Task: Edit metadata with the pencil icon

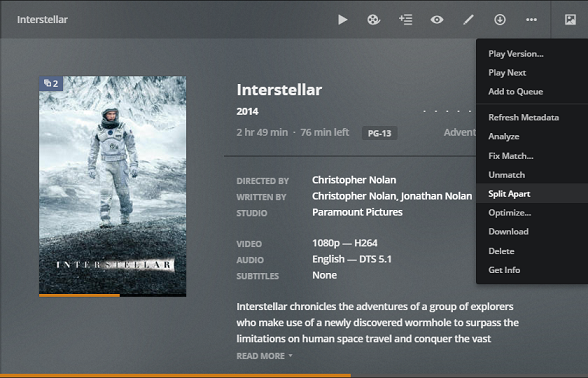Action: [468, 20]
